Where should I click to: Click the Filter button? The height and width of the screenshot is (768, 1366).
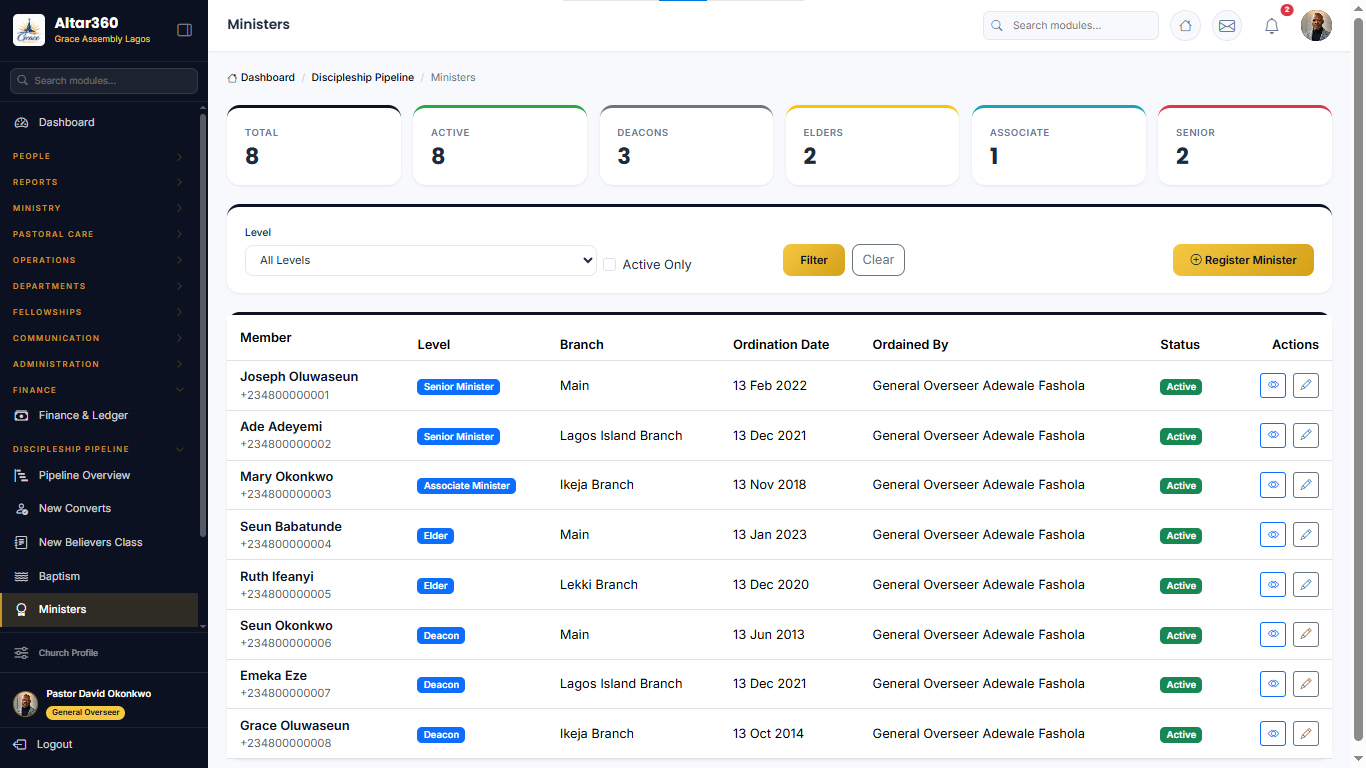pyautogui.click(x=814, y=260)
